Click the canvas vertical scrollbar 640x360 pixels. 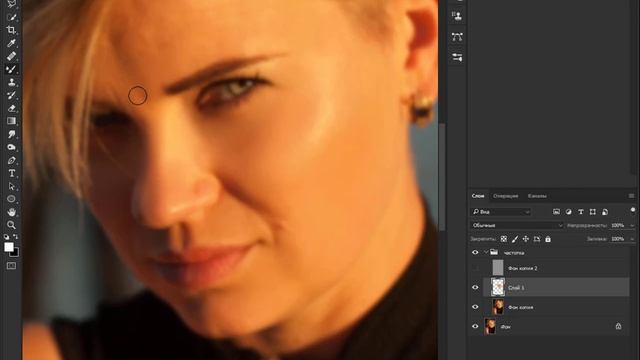tap(442, 177)
